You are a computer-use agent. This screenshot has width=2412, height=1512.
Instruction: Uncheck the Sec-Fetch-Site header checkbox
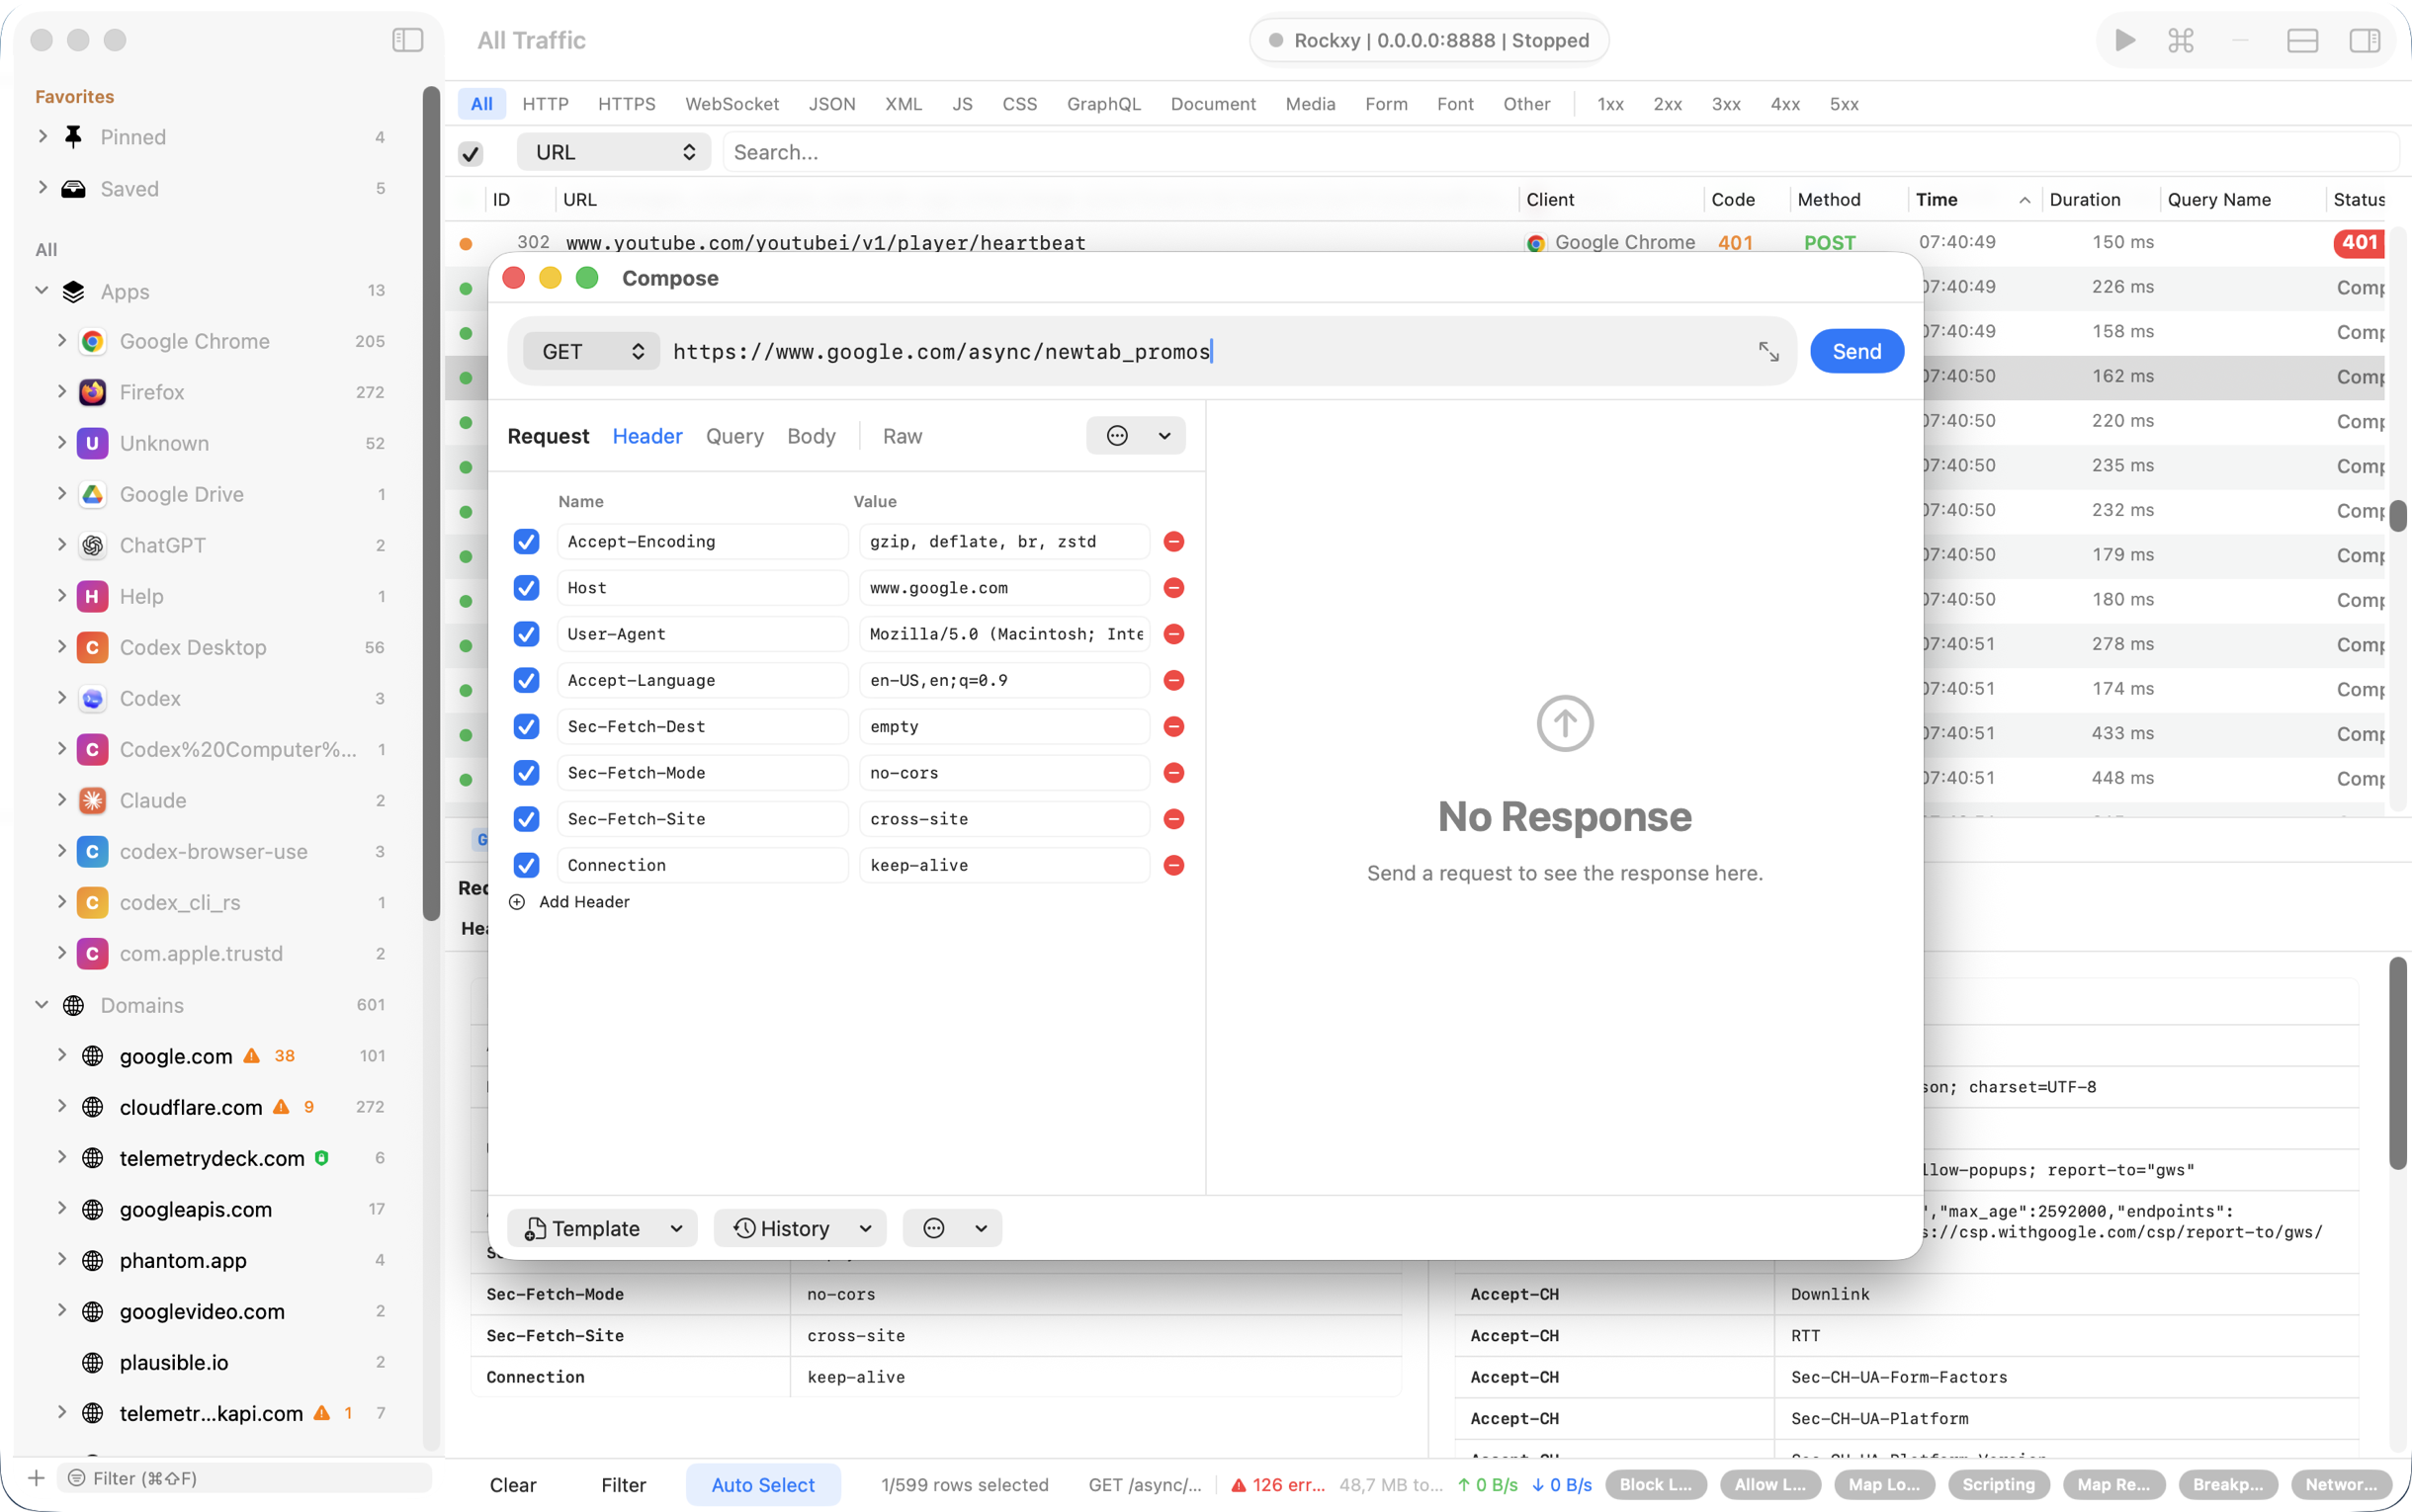[526, 819]
